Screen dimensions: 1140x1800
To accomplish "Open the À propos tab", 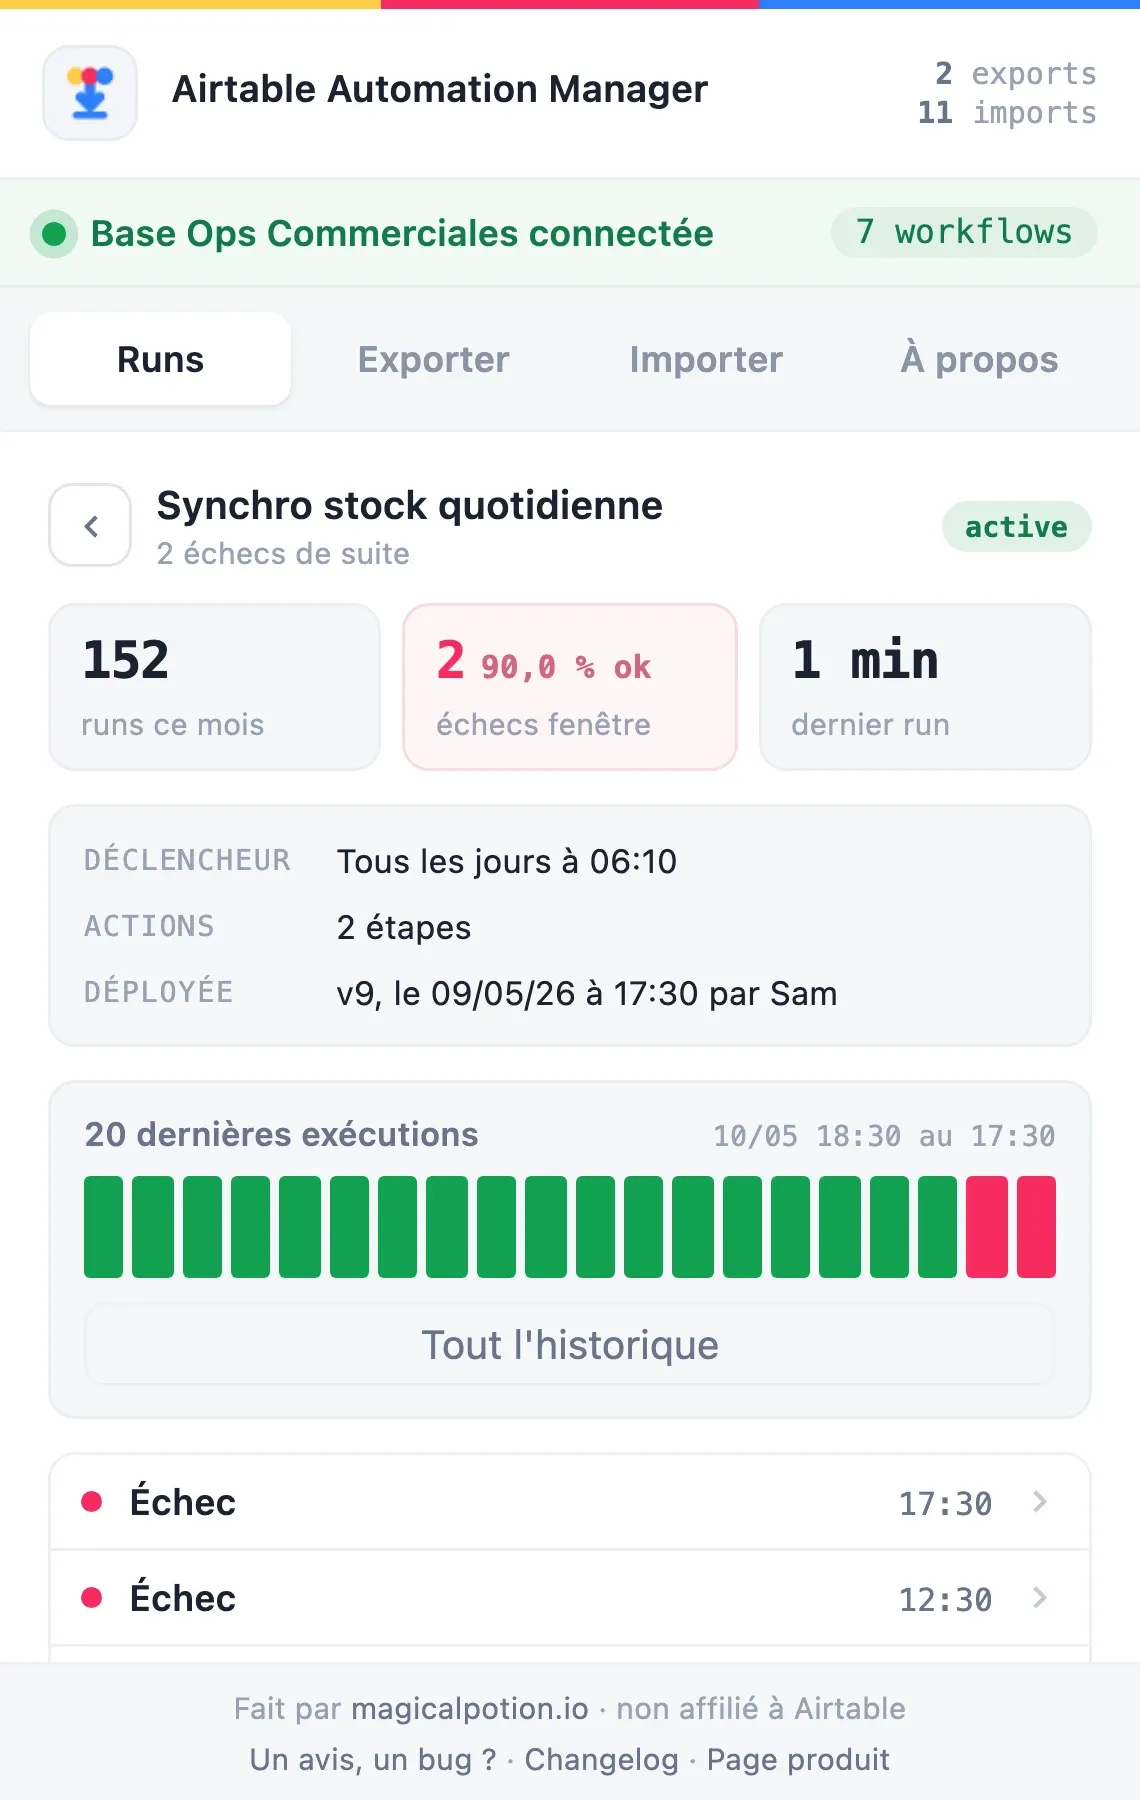I will tap(979, 359).
